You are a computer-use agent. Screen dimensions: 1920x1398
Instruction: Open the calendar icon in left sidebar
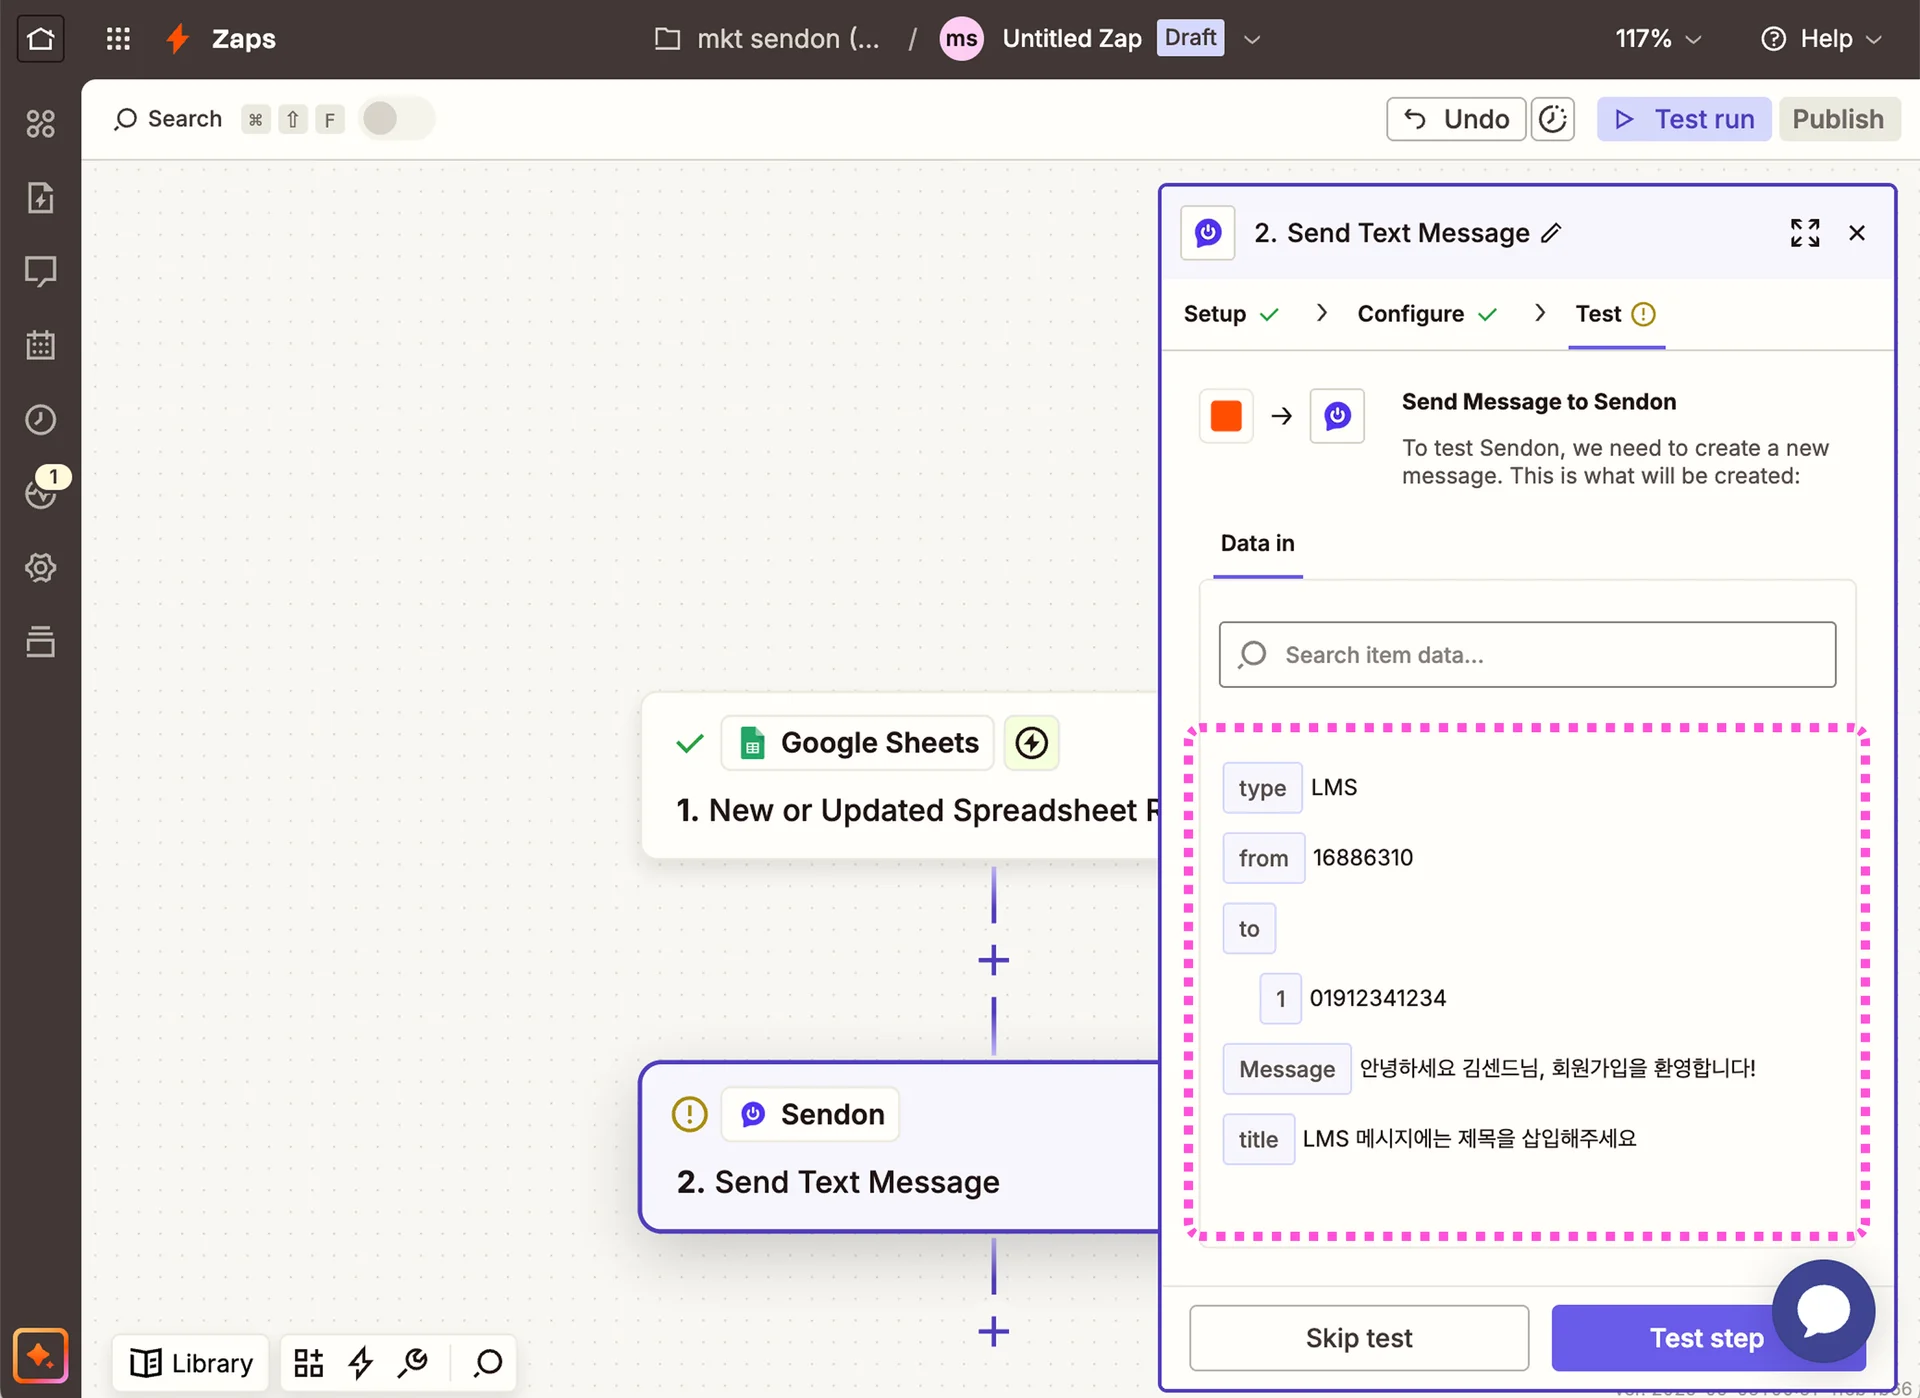pyautogui.click(x=40, y=345)
